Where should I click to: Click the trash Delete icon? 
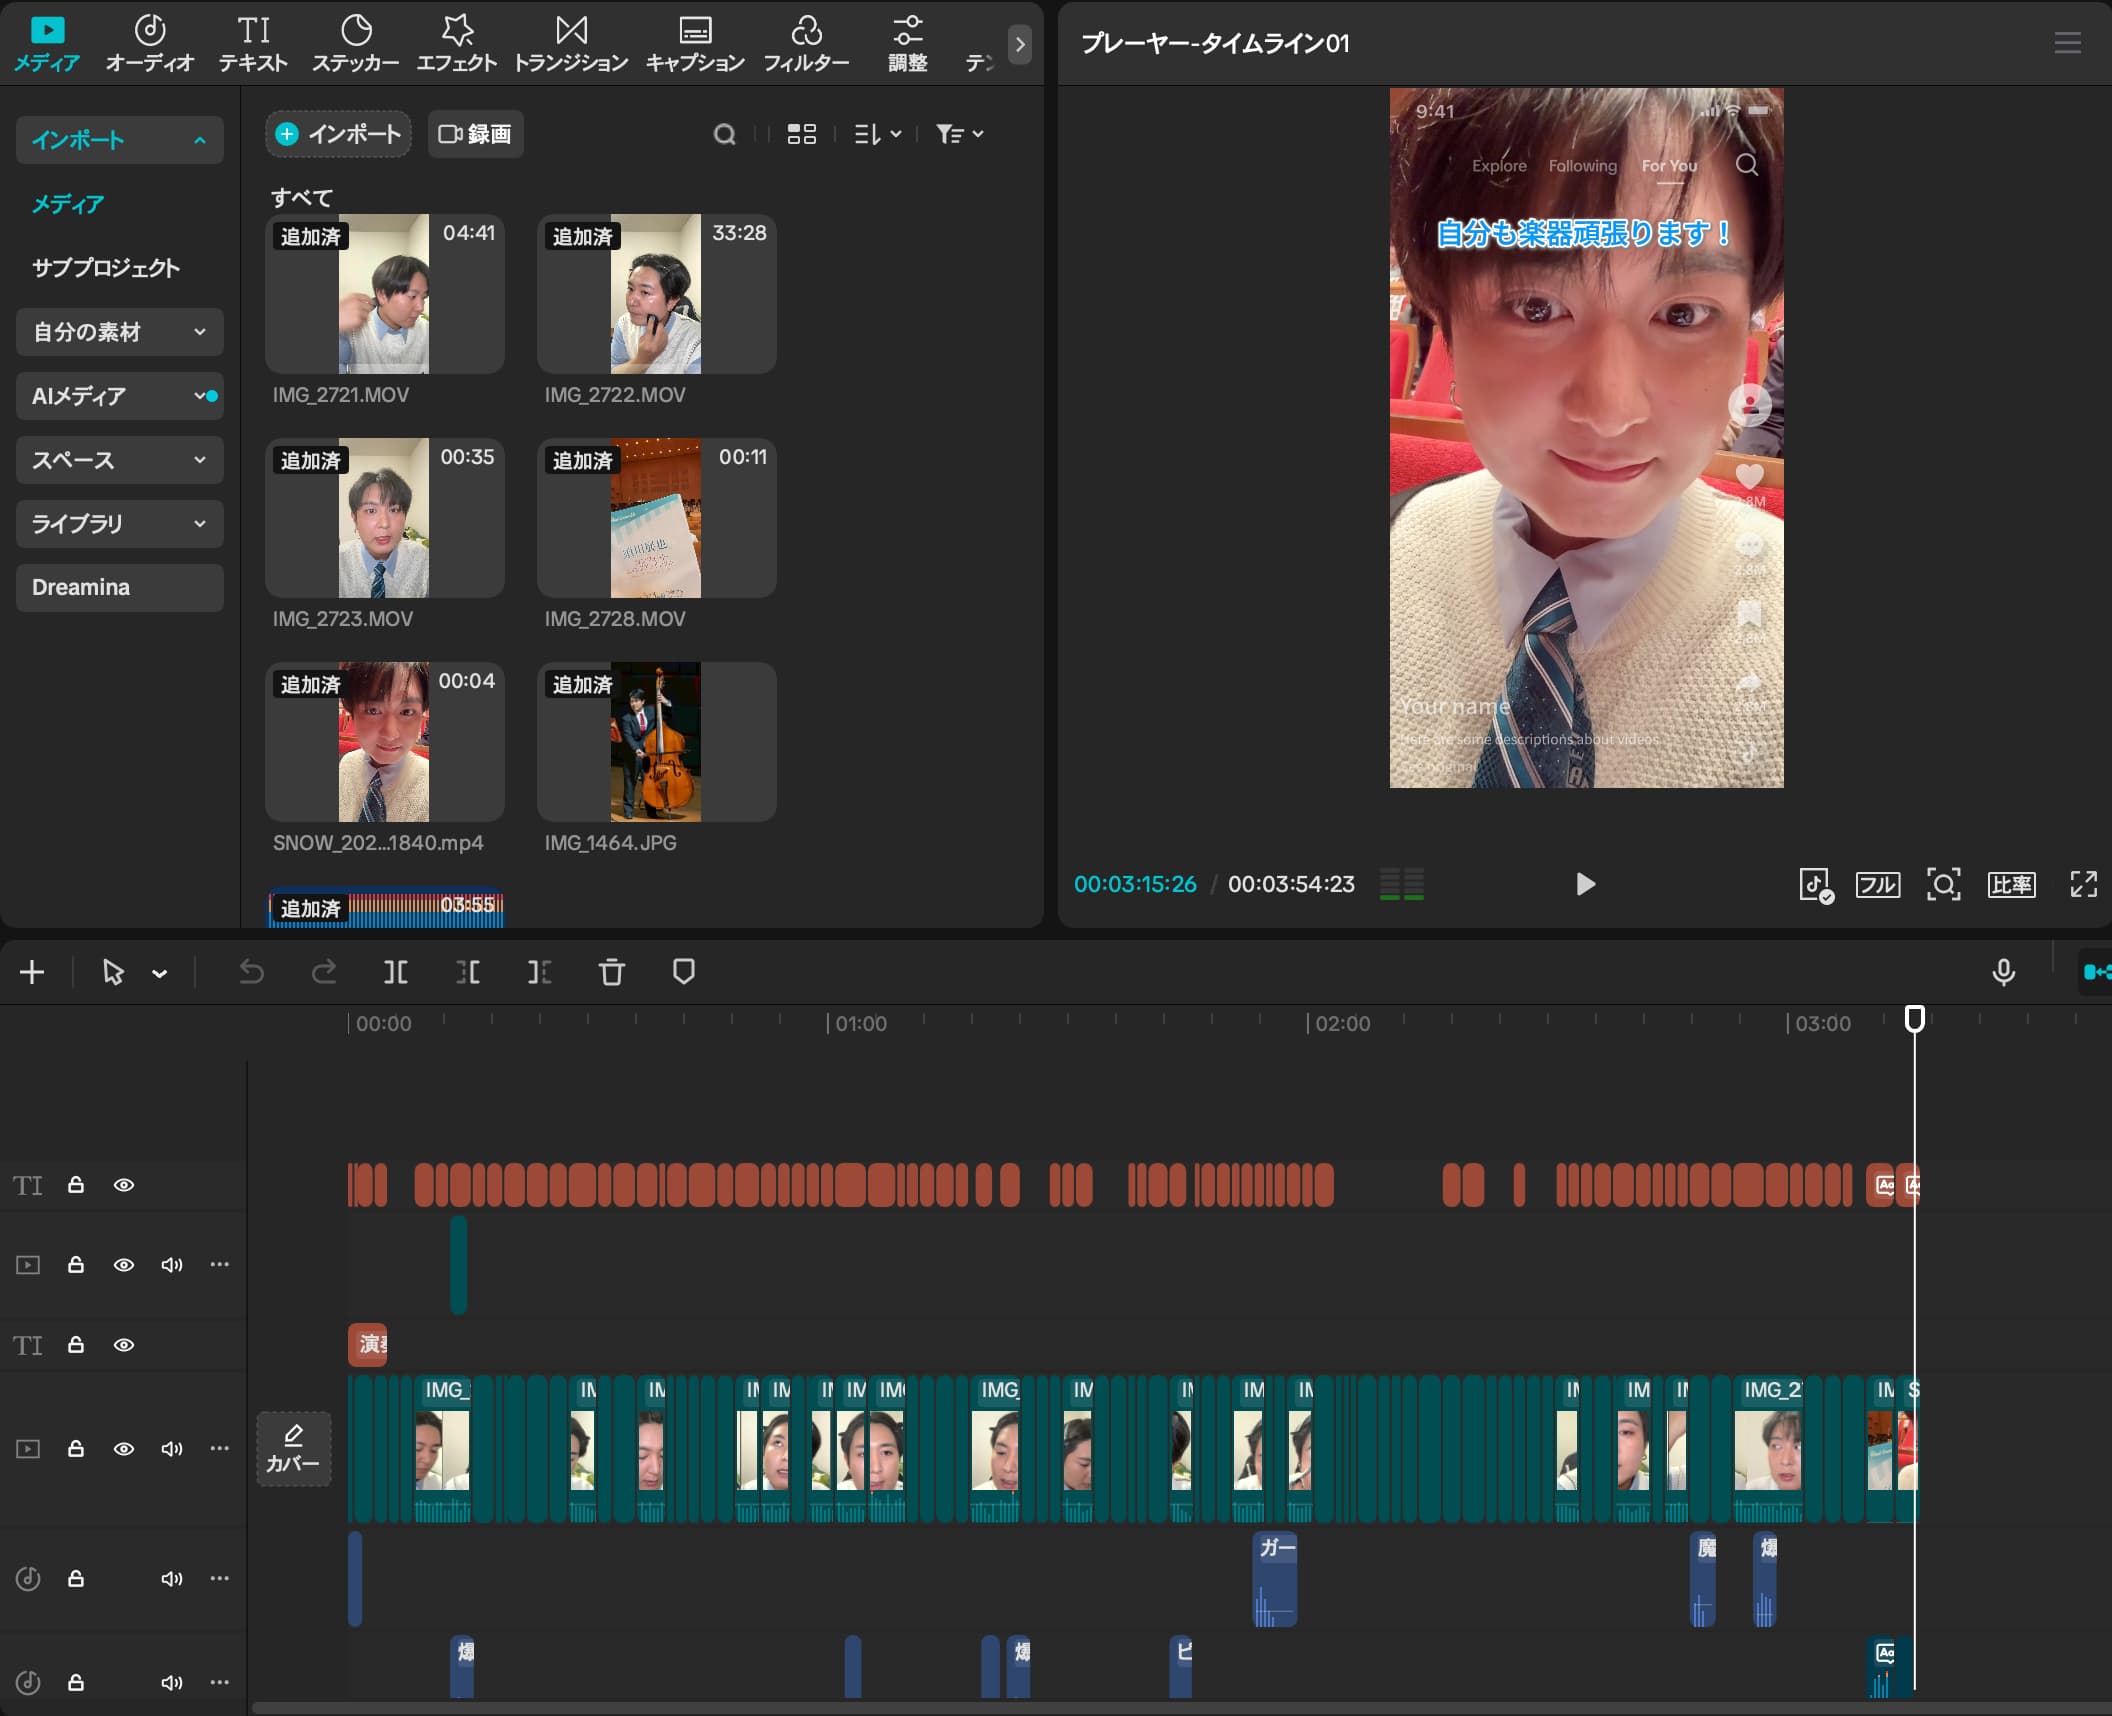tap(611, 972)
